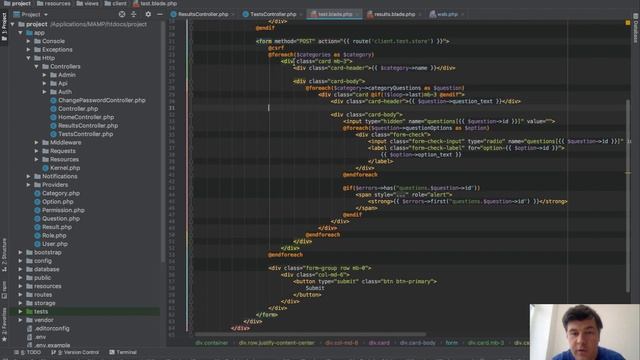Click div.row.justify-content-center in editor breadcrumbs
Image resolution: width=640 pixels, height=360 pixels.
(x=276, y=343)
